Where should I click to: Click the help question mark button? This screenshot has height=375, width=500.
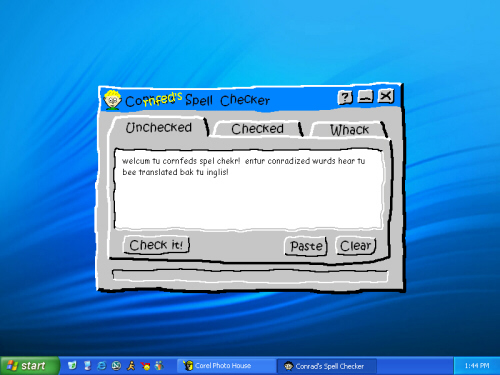pyautogui.click(x=345, y=98)
